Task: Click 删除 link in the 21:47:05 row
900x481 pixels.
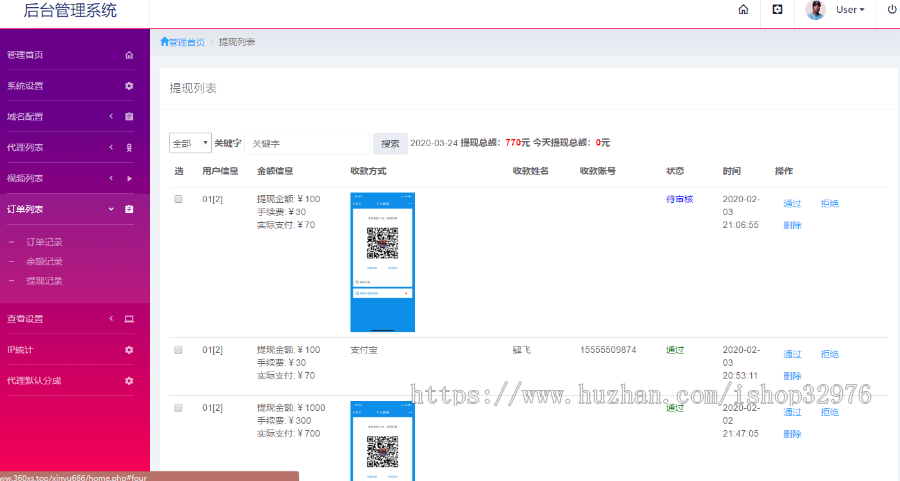Action: (x=792, y=435)
